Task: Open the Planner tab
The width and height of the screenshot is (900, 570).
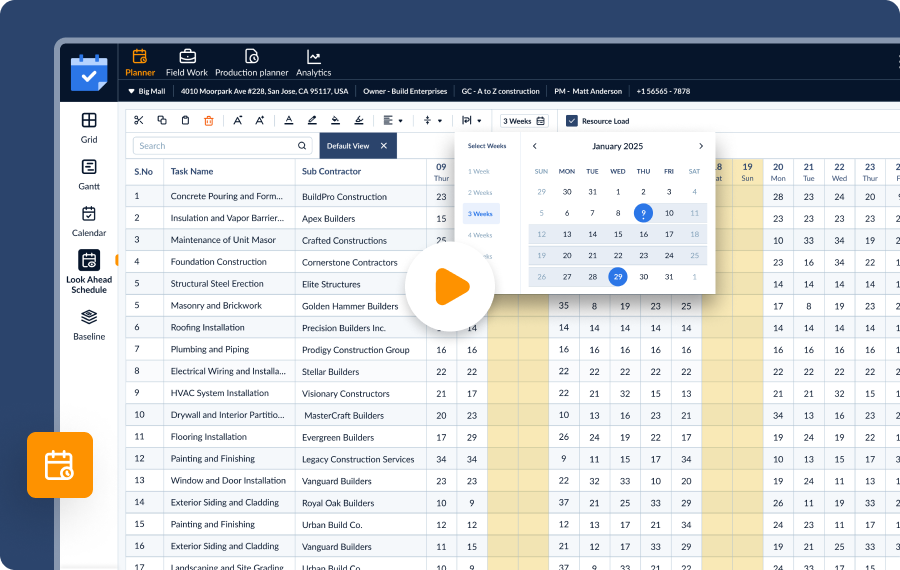Action: (x=140, y=63)
